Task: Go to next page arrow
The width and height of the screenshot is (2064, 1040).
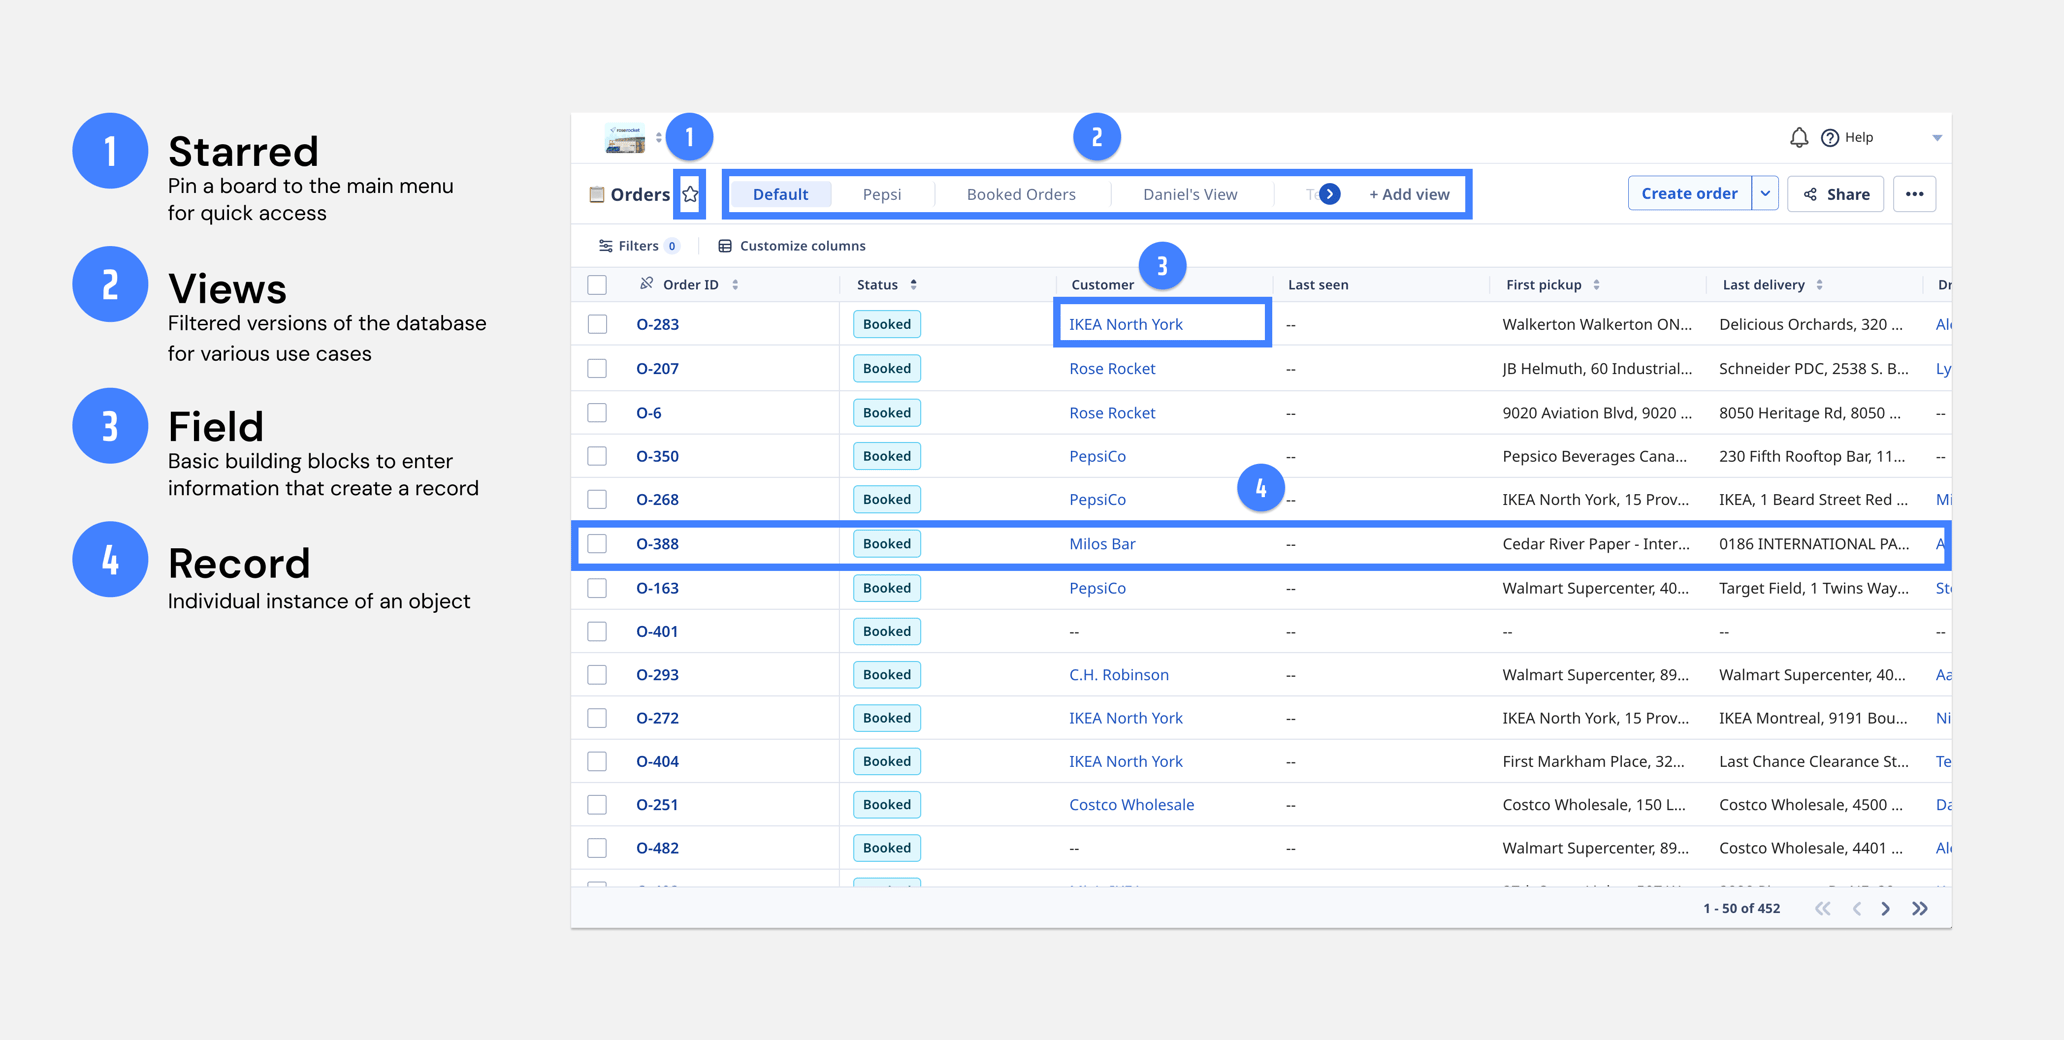Action: coord(1886,909)
